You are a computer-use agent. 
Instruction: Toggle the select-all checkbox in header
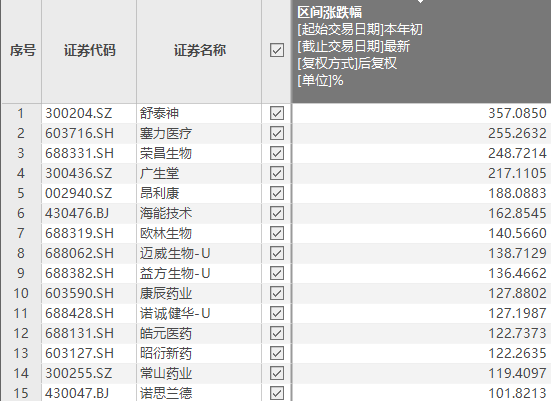pos(277,50)
